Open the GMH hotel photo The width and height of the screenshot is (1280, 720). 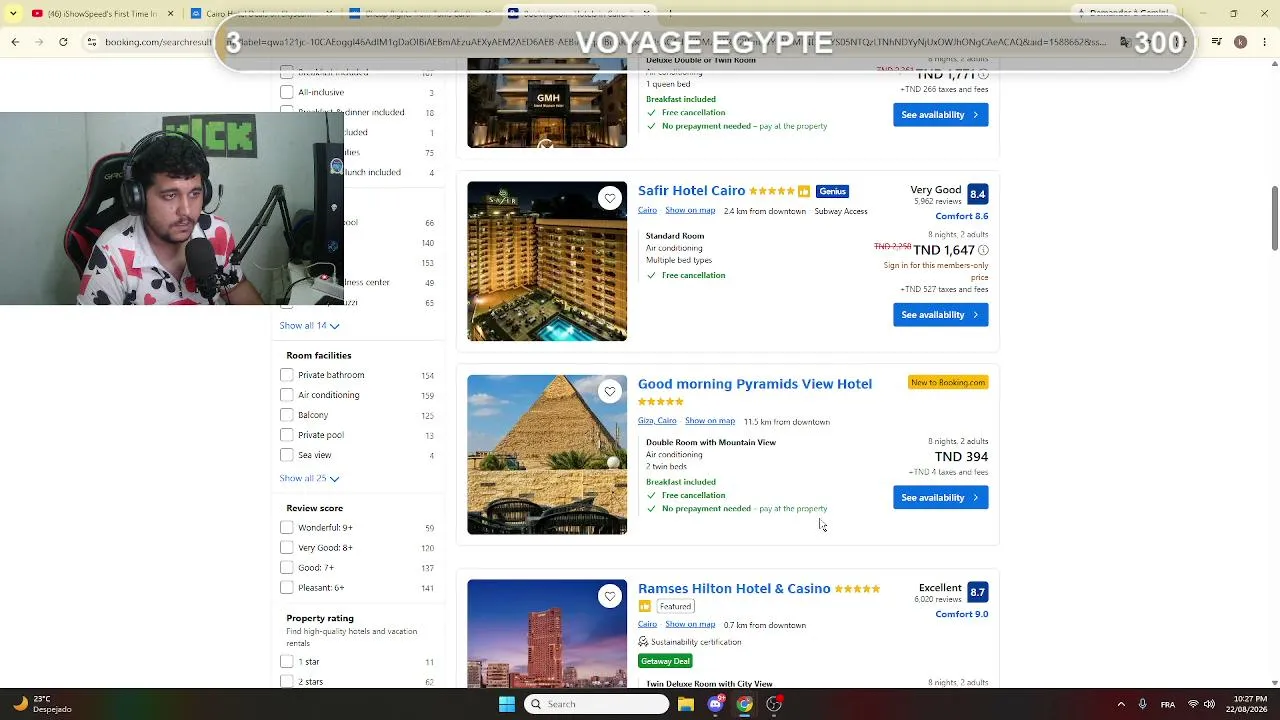click(x=547, y=103)
